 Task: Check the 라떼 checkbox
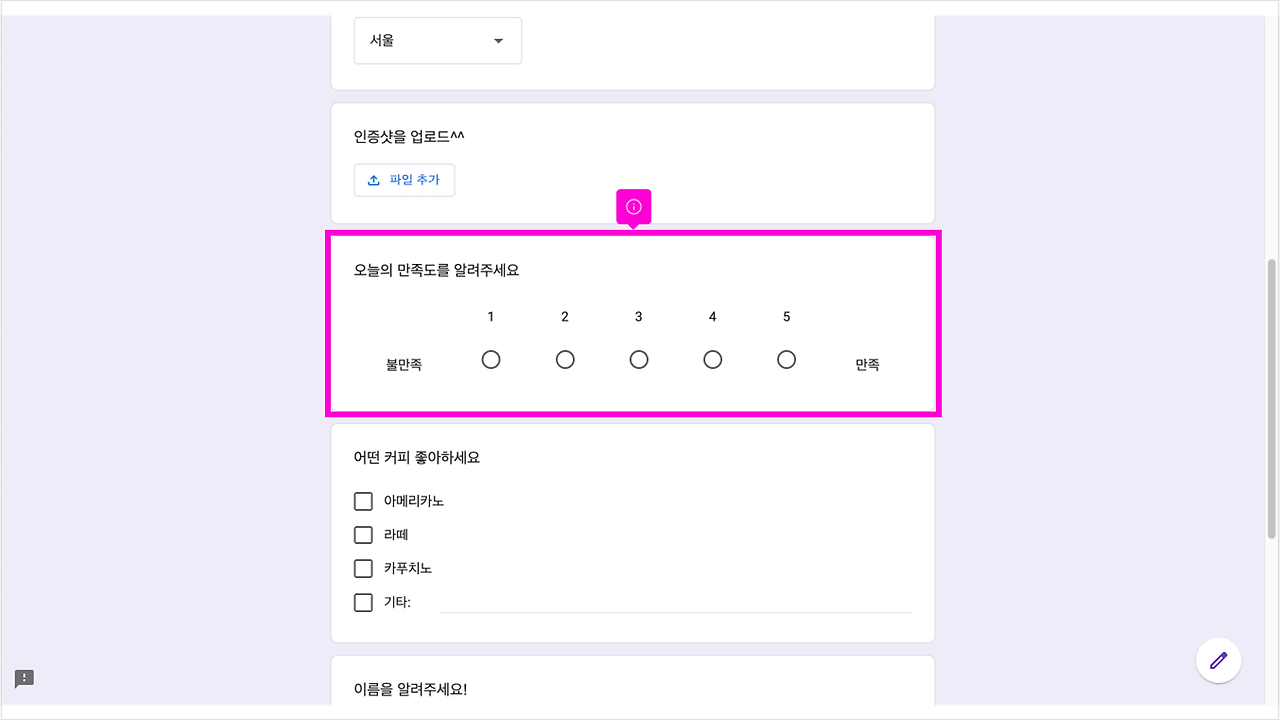(363, 534)
